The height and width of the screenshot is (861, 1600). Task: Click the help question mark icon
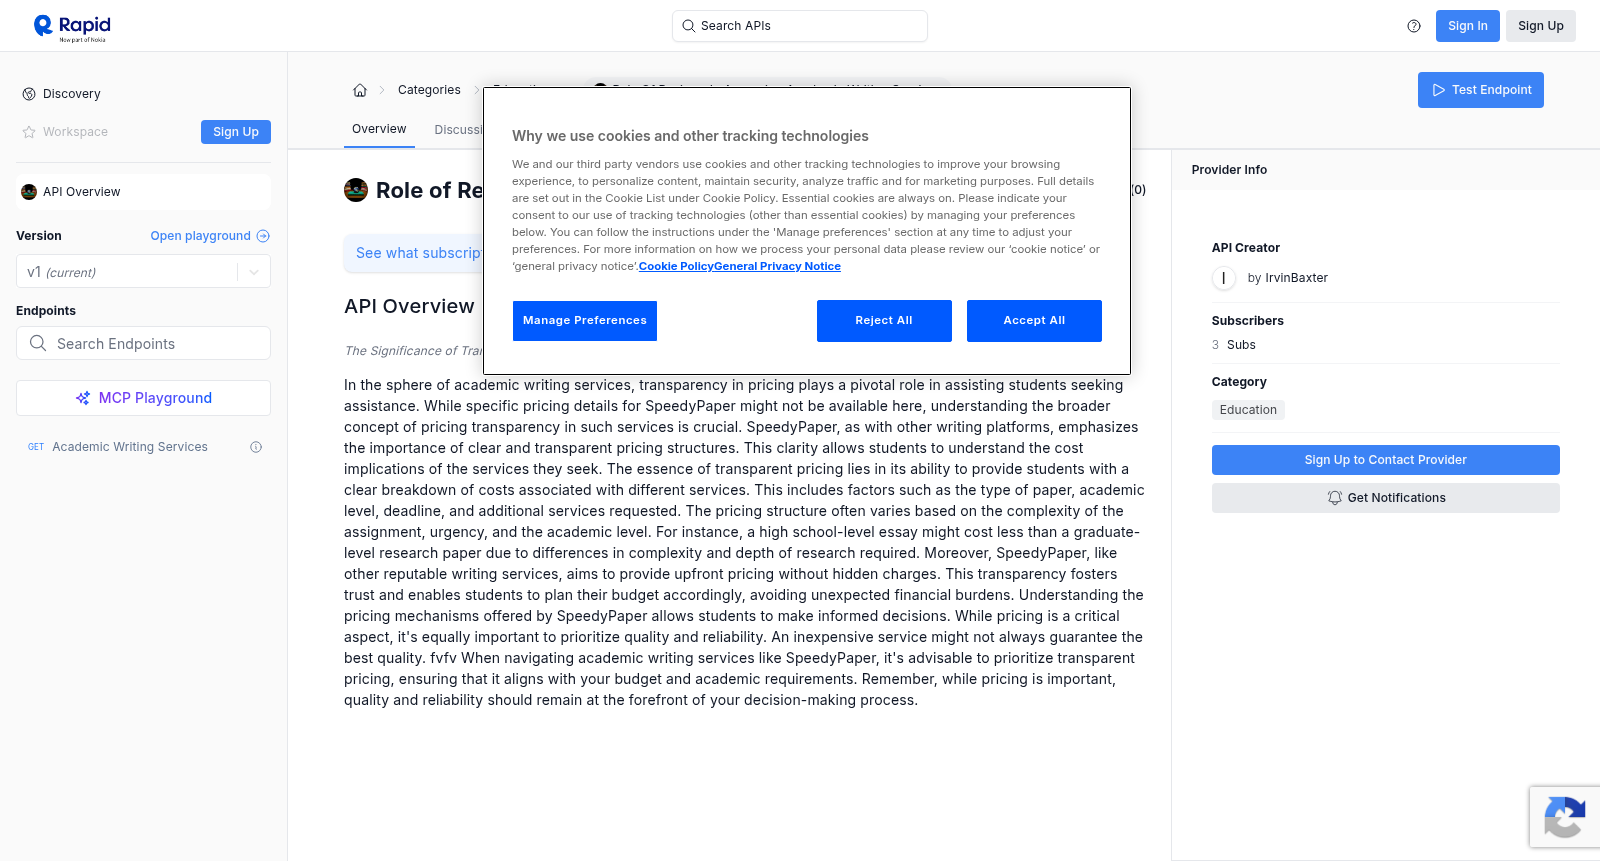(x=1414, y=26)
